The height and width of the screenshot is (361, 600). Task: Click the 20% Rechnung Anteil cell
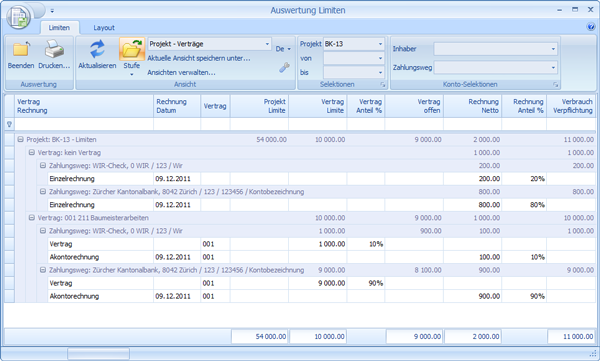pyautogui.click(x=524, y=178)
